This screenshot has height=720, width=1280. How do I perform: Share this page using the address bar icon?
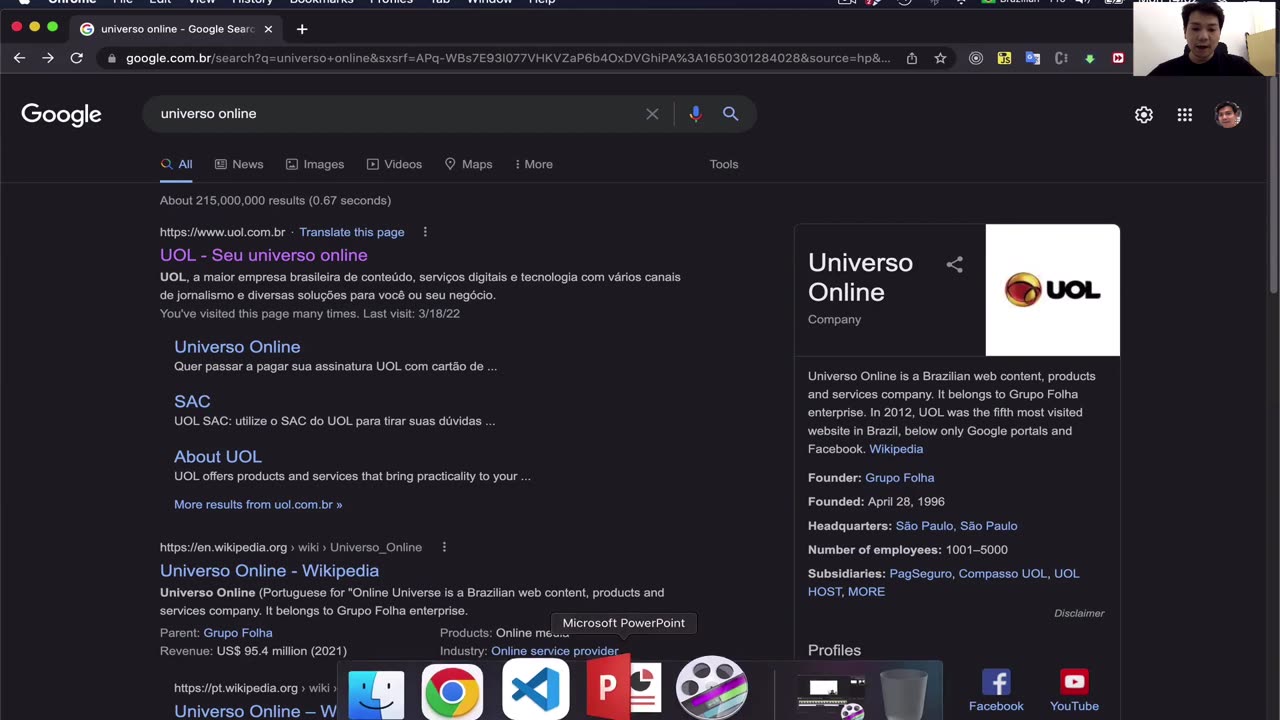click(912, 58)
